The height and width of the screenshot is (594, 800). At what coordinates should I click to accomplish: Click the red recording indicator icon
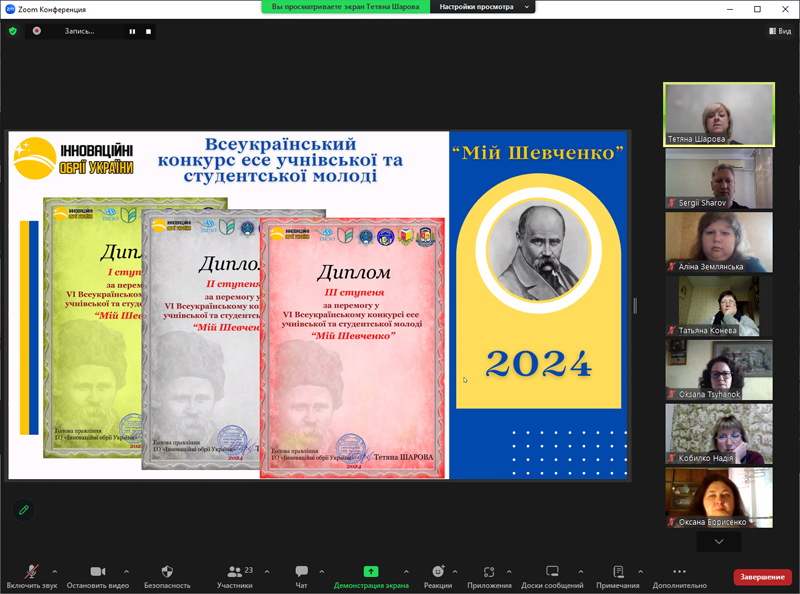click(x=37, y=31)
